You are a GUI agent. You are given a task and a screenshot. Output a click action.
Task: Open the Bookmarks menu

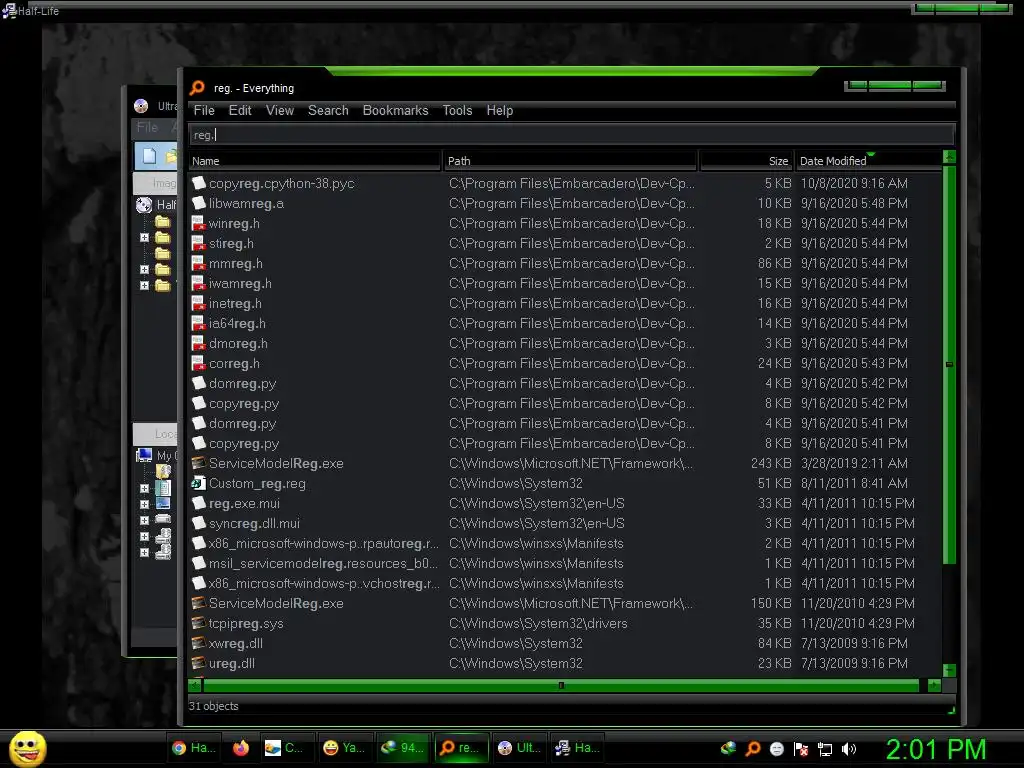click(x=395, y=110)
